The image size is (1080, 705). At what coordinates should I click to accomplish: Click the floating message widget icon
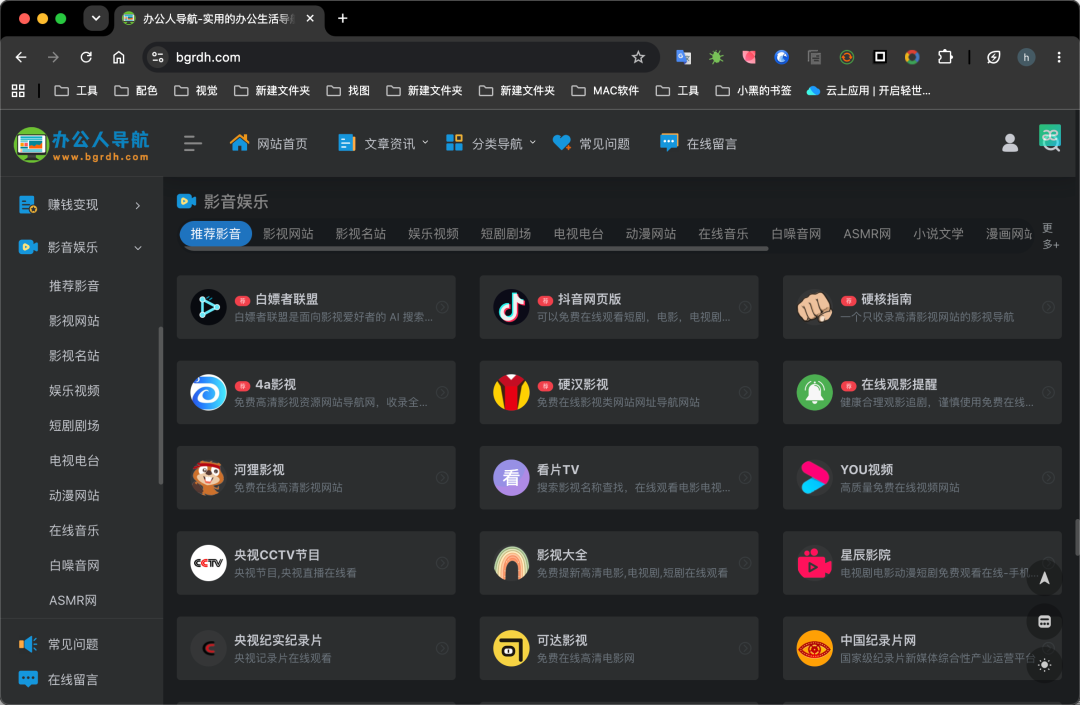[x=1044, y=622]
